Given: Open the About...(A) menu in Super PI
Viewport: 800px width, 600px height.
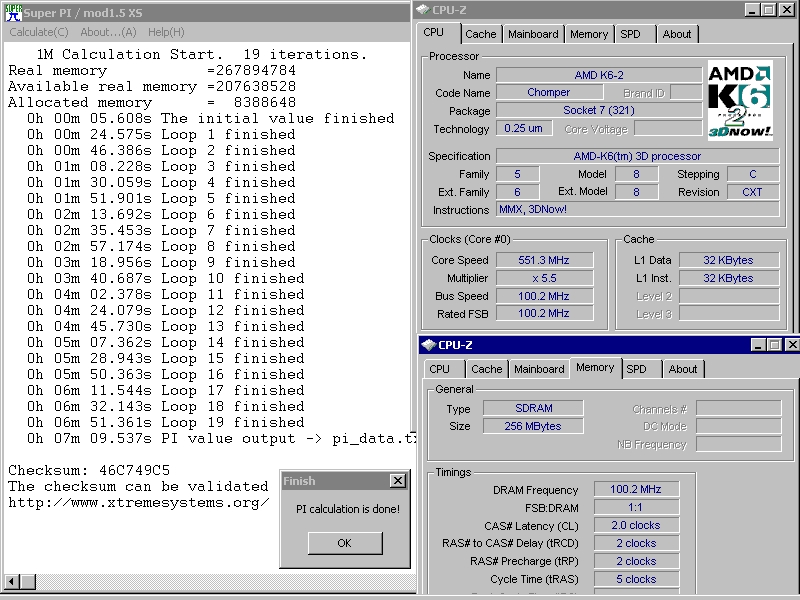Looking at the screenshot, I should tap(108, 32).
